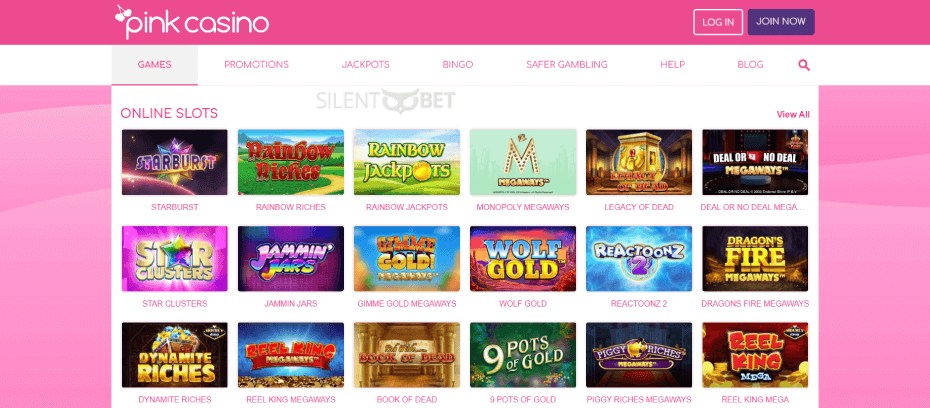
Task: Go to the Jackpots section
Action: (365, 65)
